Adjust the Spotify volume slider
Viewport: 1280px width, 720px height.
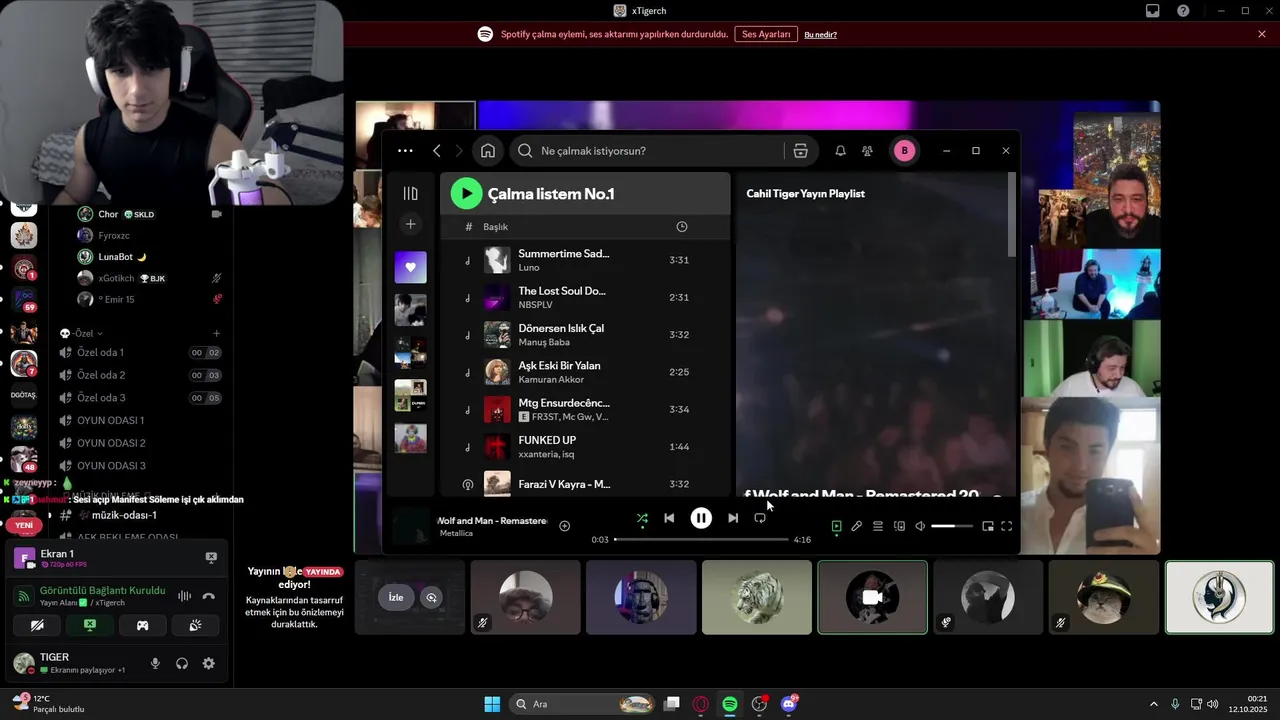click(952, 526)
